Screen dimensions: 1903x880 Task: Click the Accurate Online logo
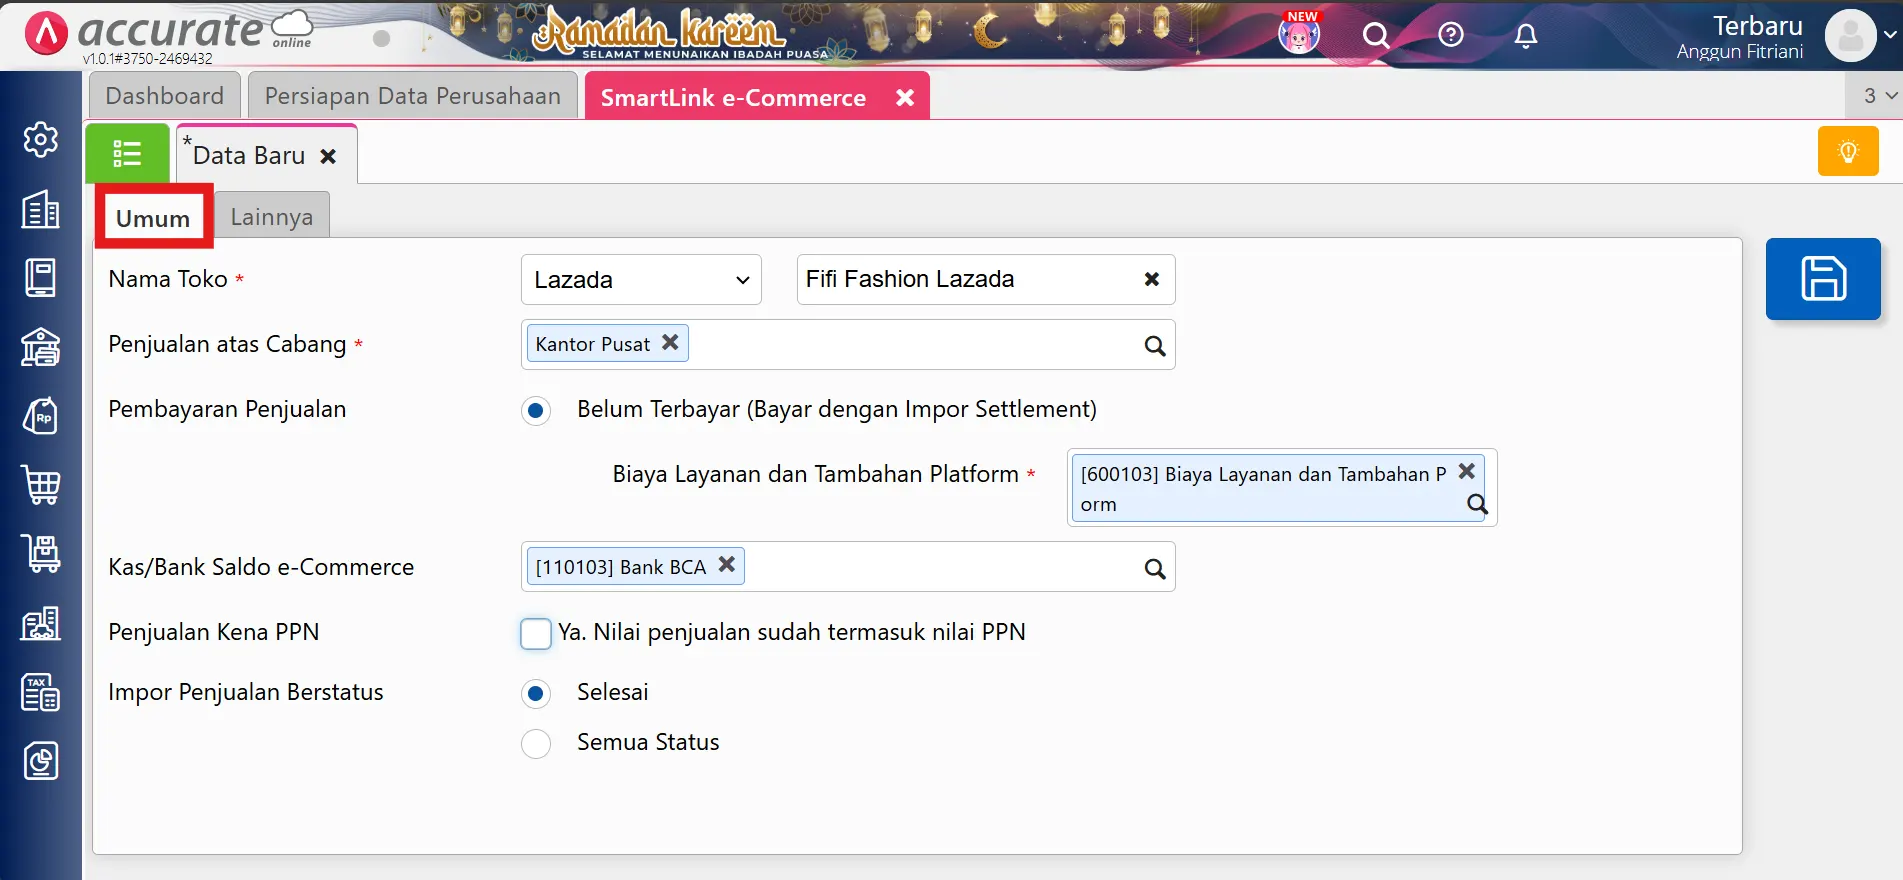[x=168, y=31]
